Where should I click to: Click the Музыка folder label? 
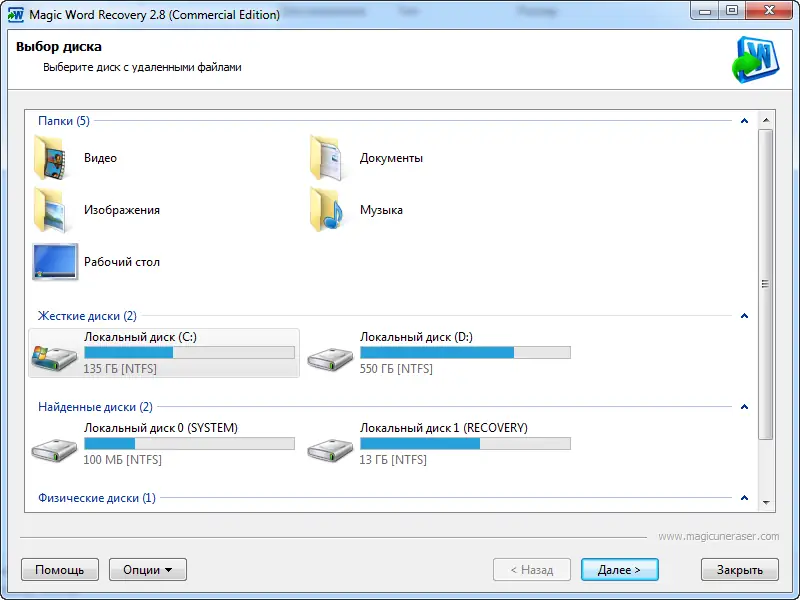coord(381,210)
